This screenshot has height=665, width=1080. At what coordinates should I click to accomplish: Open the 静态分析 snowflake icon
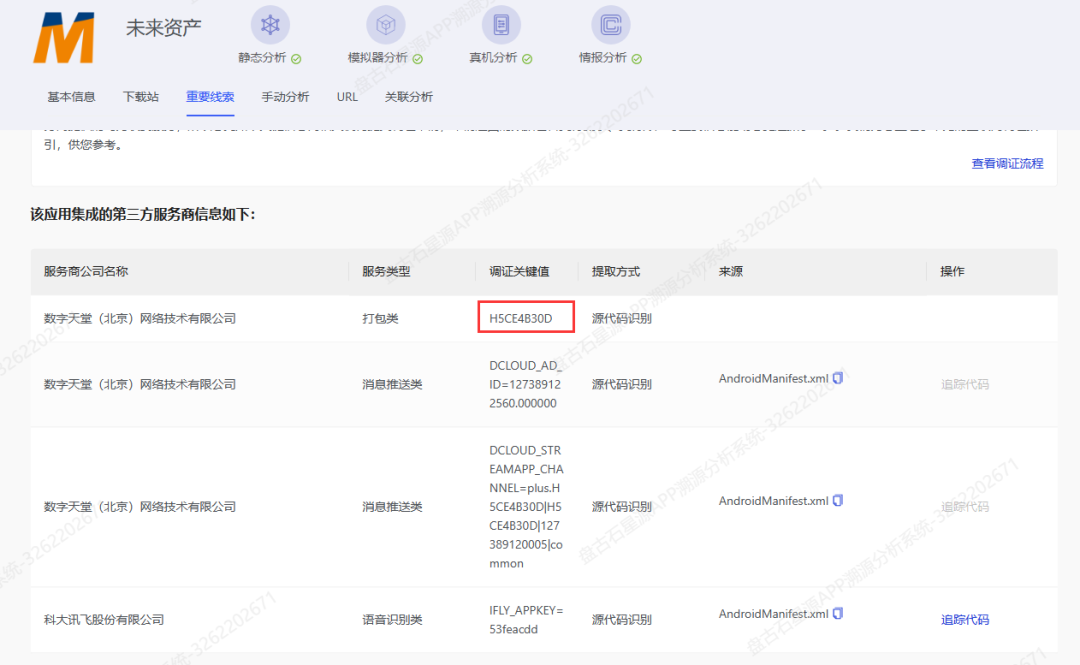[x=270, y=25]
